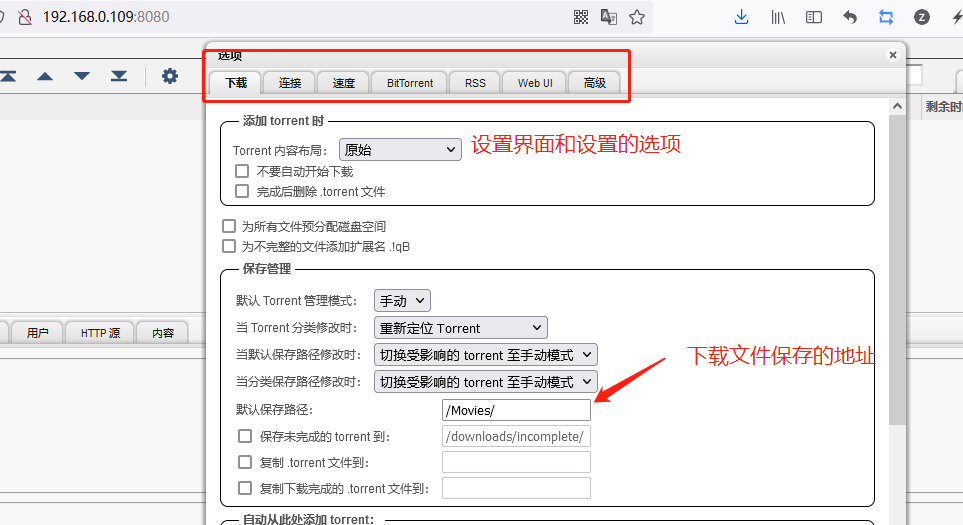Click the browser address bar URL
Screen dimensions: 963x525
106,17
